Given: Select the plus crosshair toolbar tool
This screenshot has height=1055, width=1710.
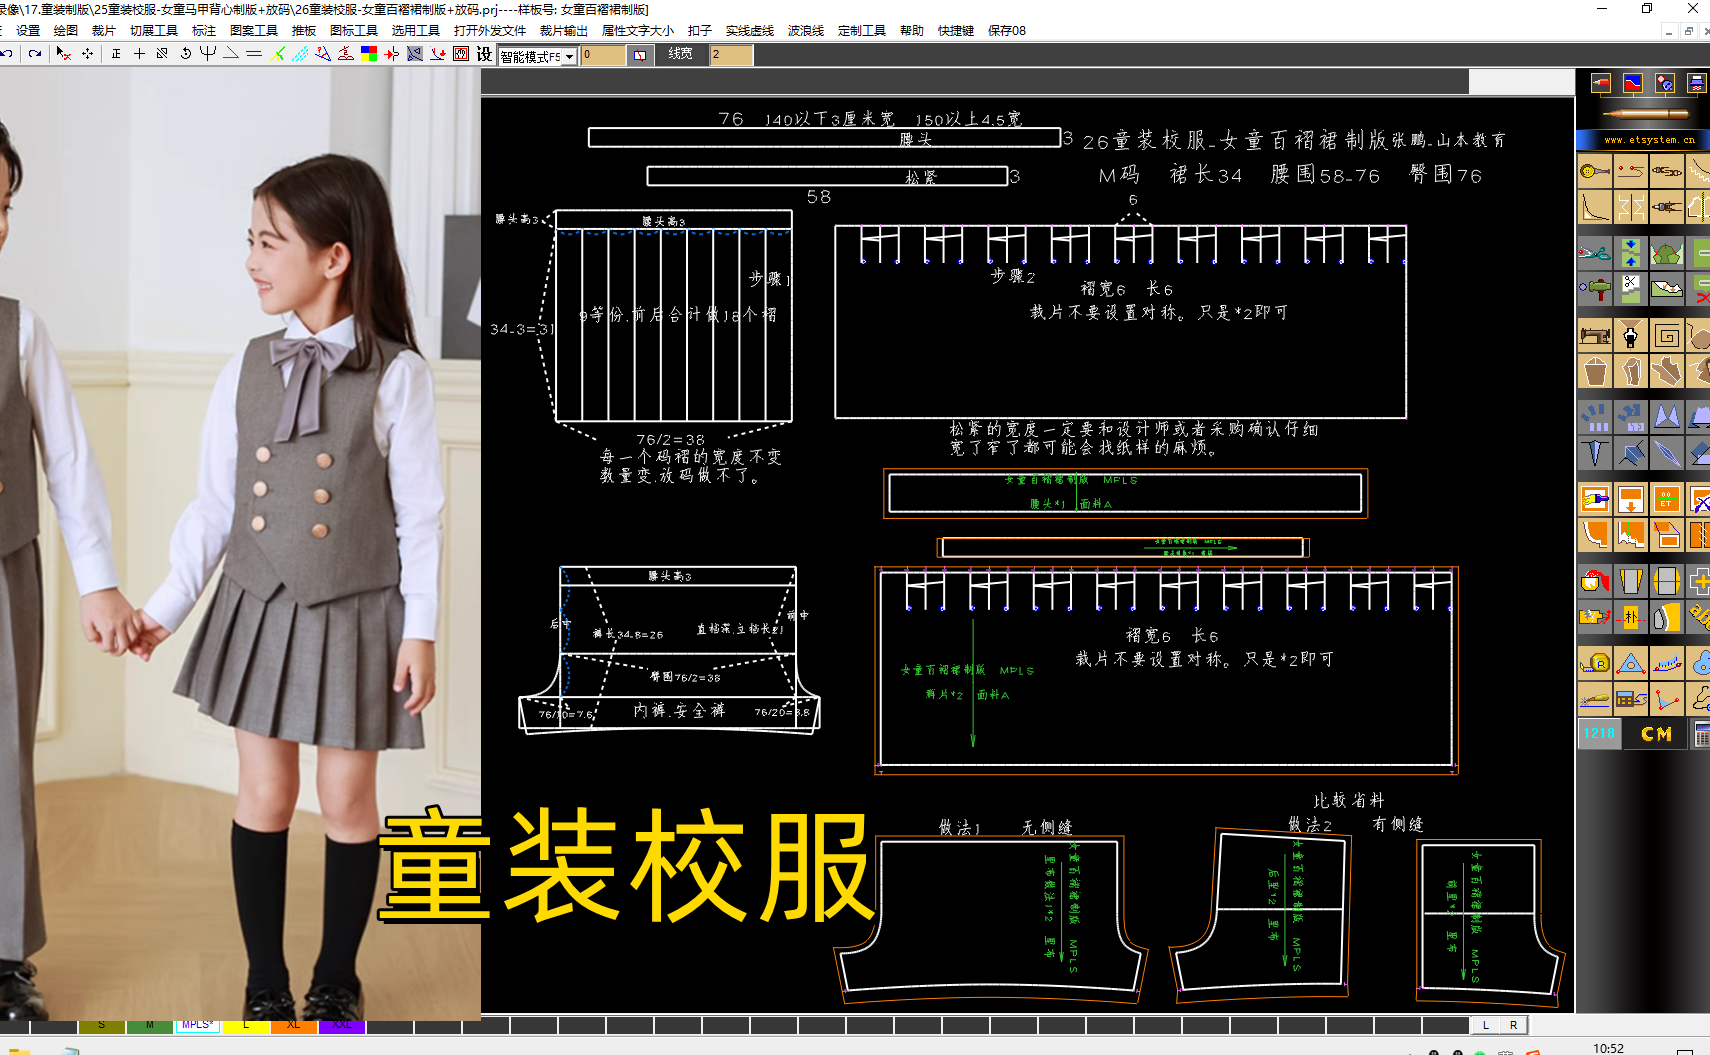Looking at the screenshot, I should (139, 54).
